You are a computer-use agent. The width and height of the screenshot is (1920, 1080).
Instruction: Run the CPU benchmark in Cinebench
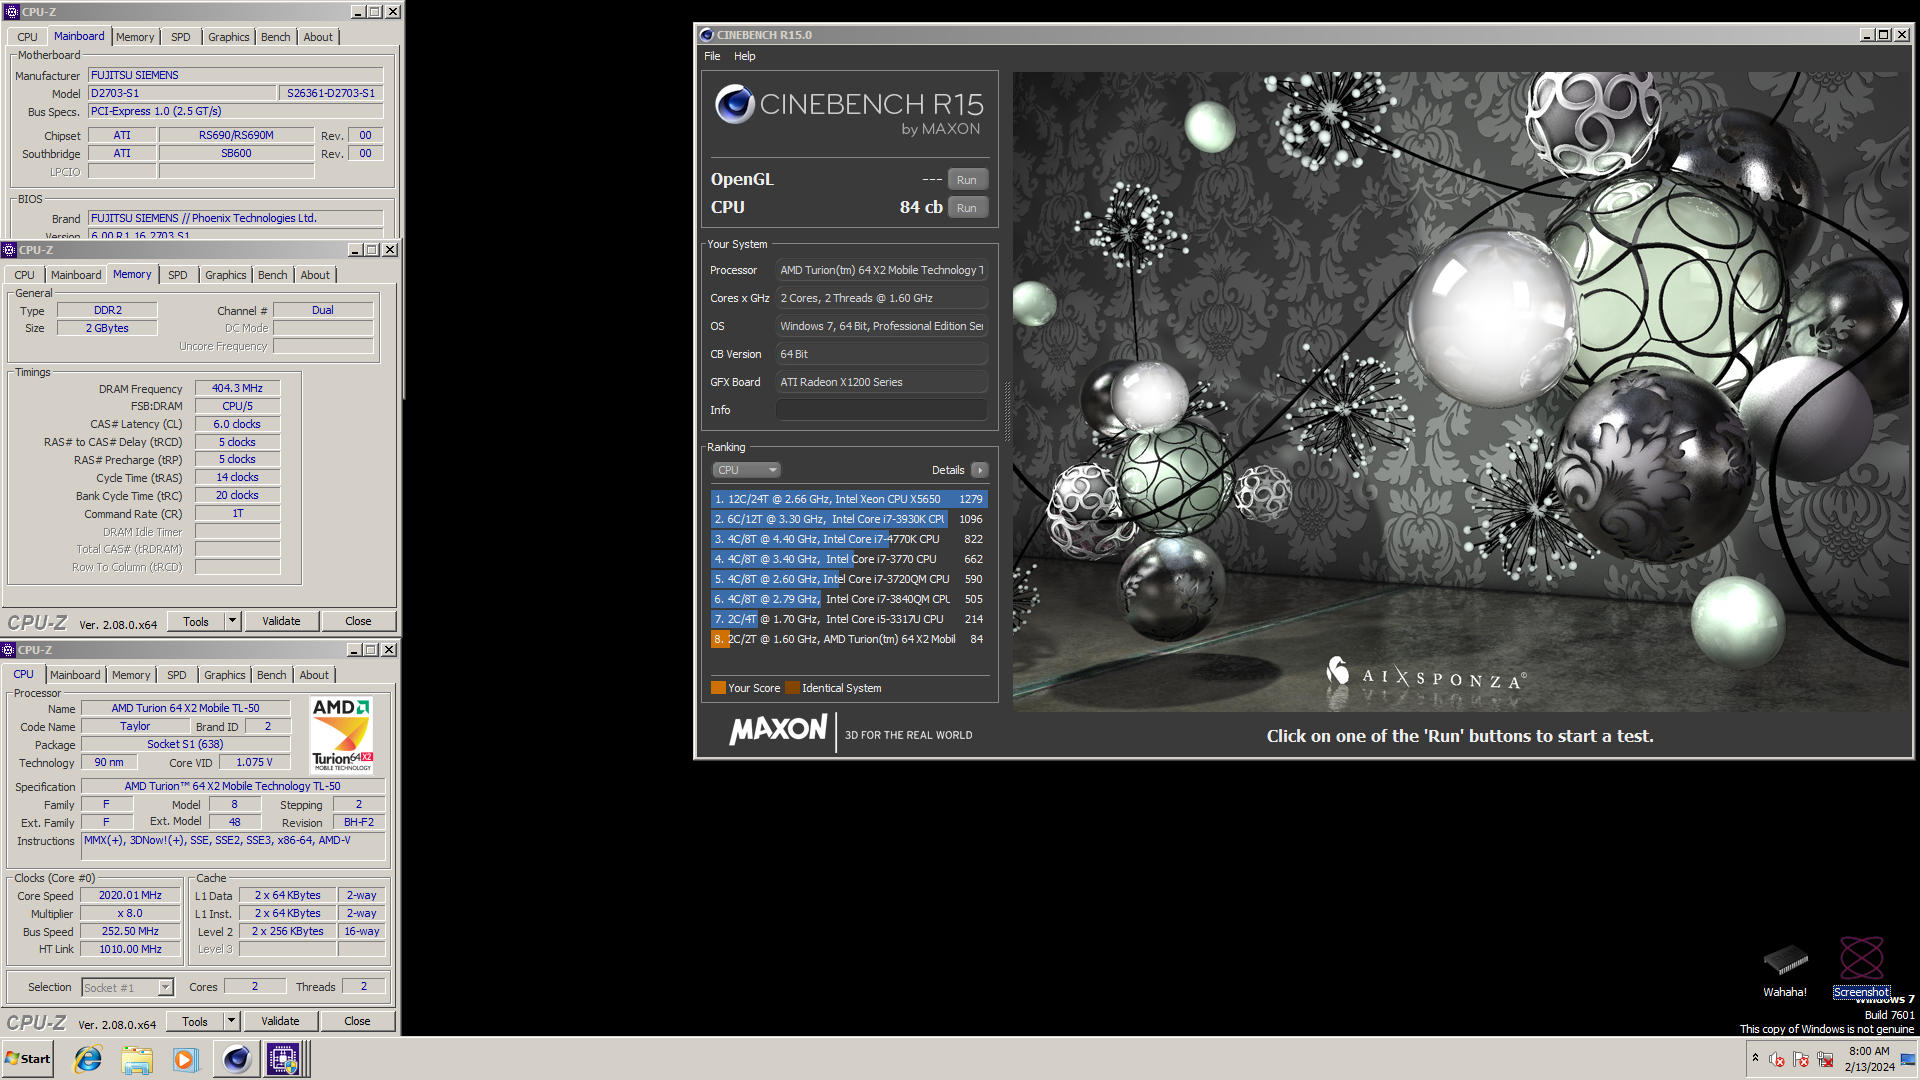tap(967, 208)
